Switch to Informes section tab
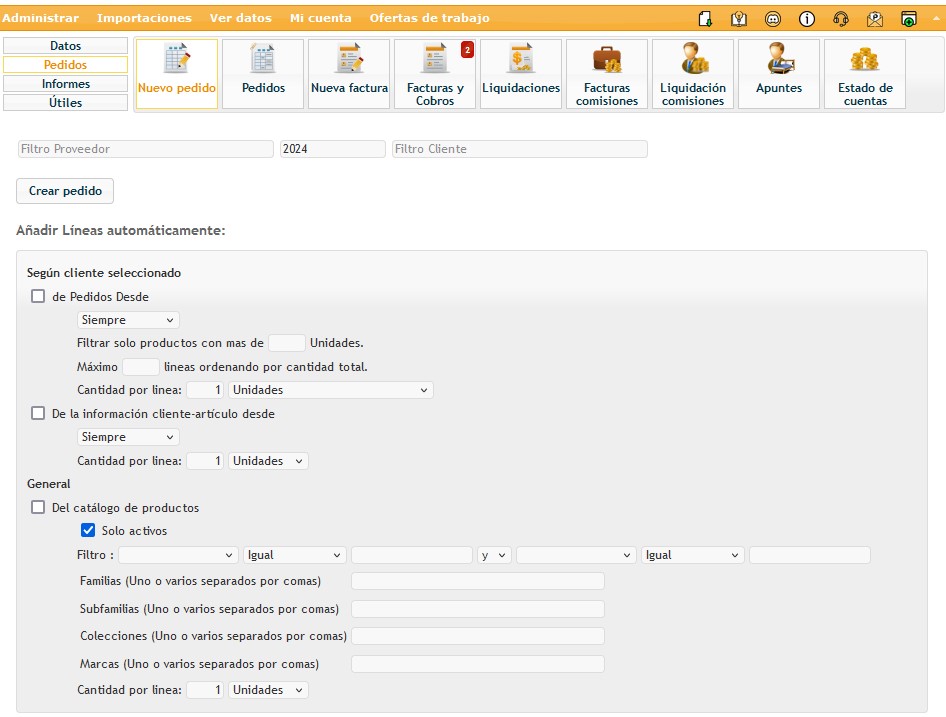The image size is (946, 717). tap(65, 83)
